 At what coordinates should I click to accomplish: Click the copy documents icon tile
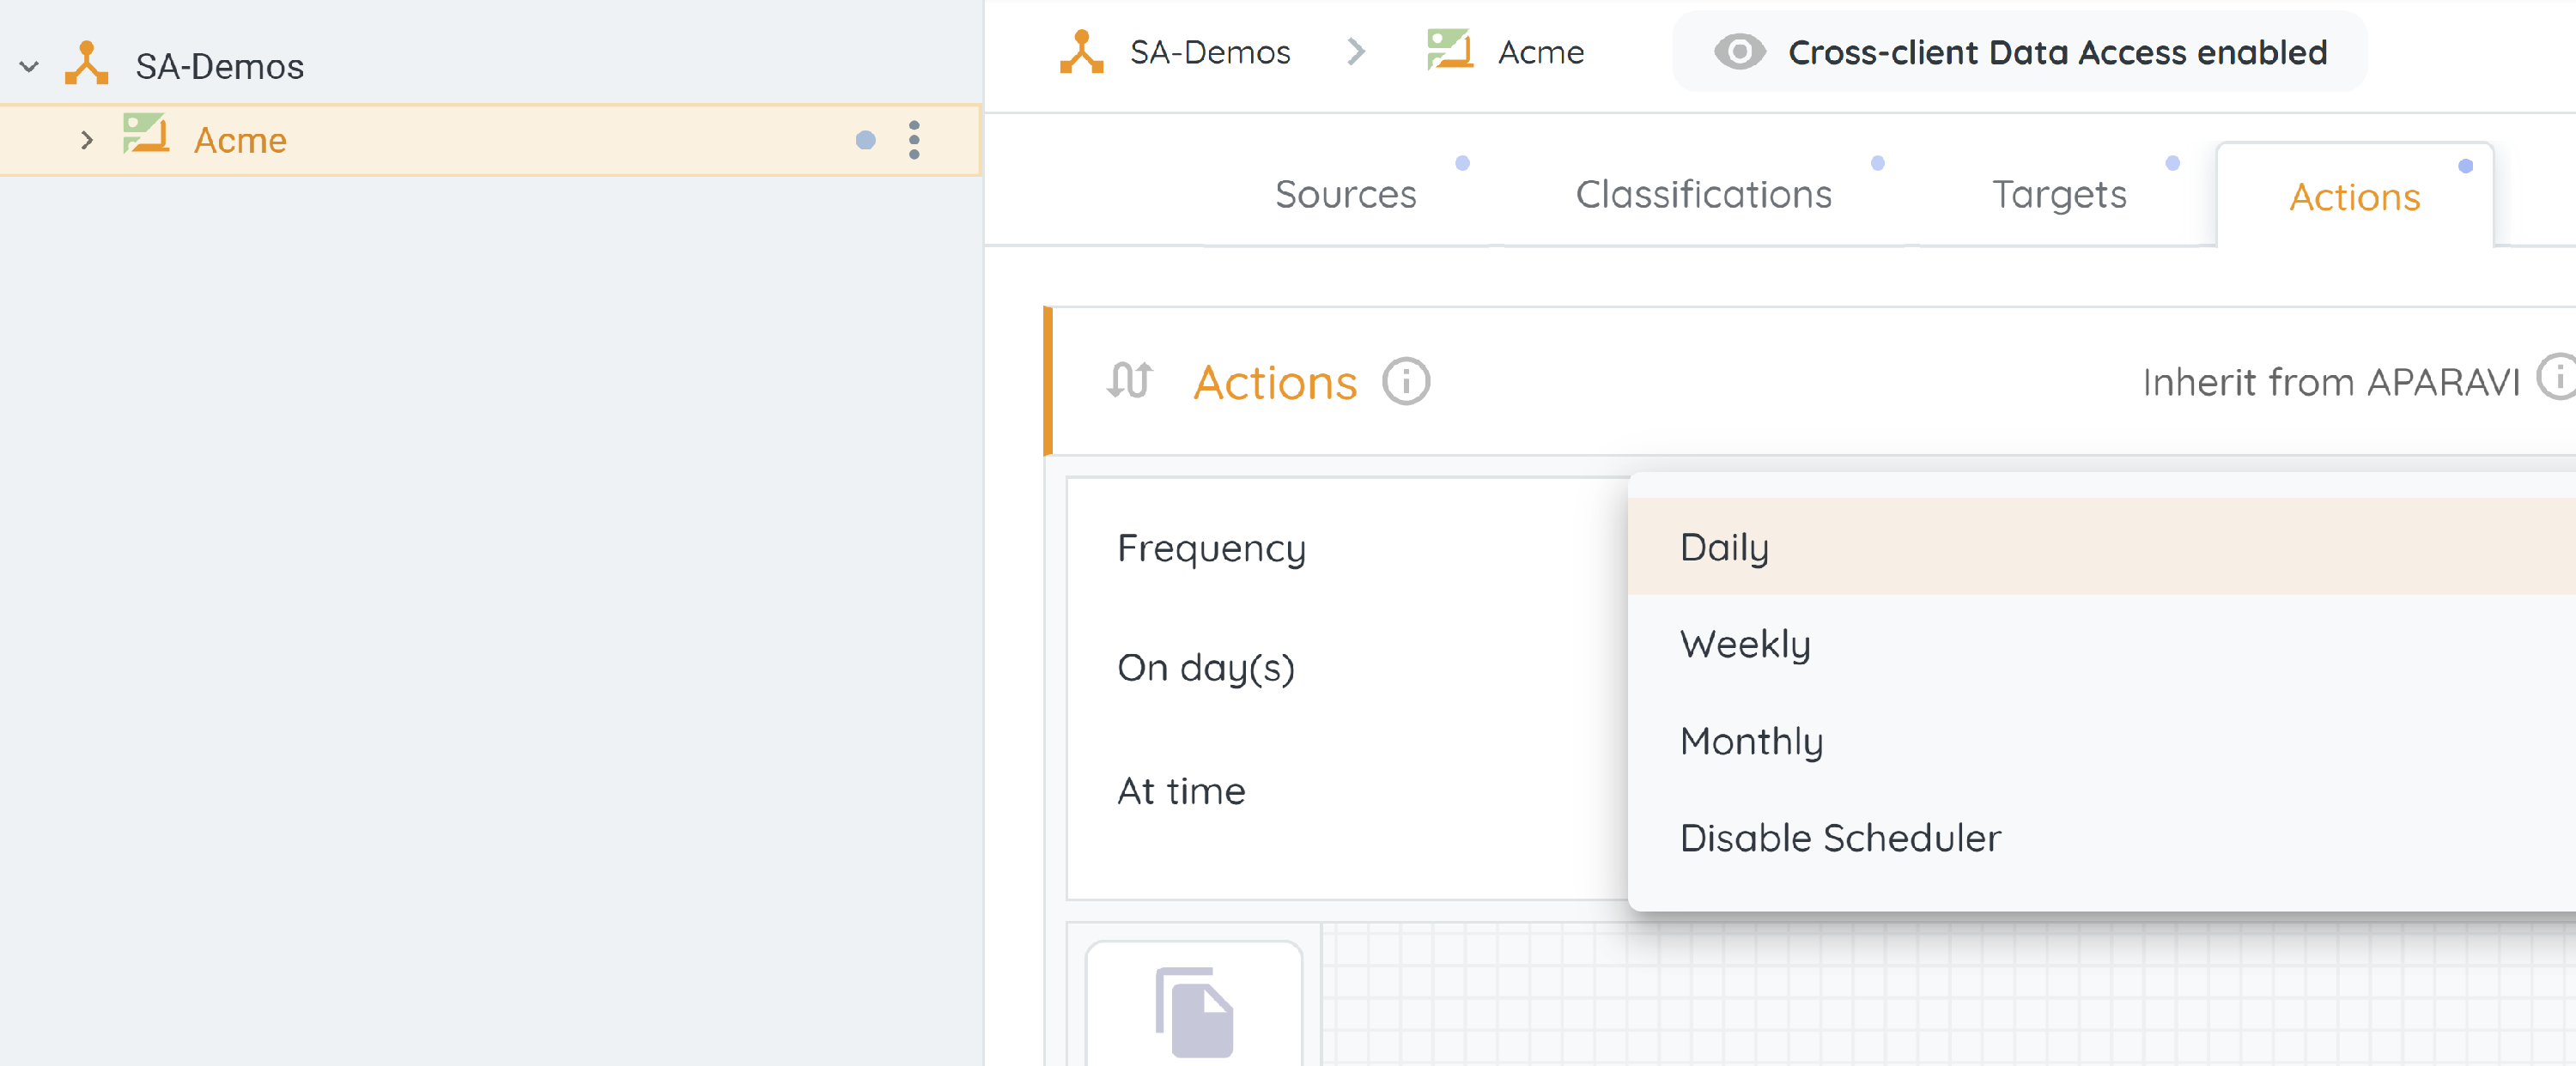pos(1194,1010)
